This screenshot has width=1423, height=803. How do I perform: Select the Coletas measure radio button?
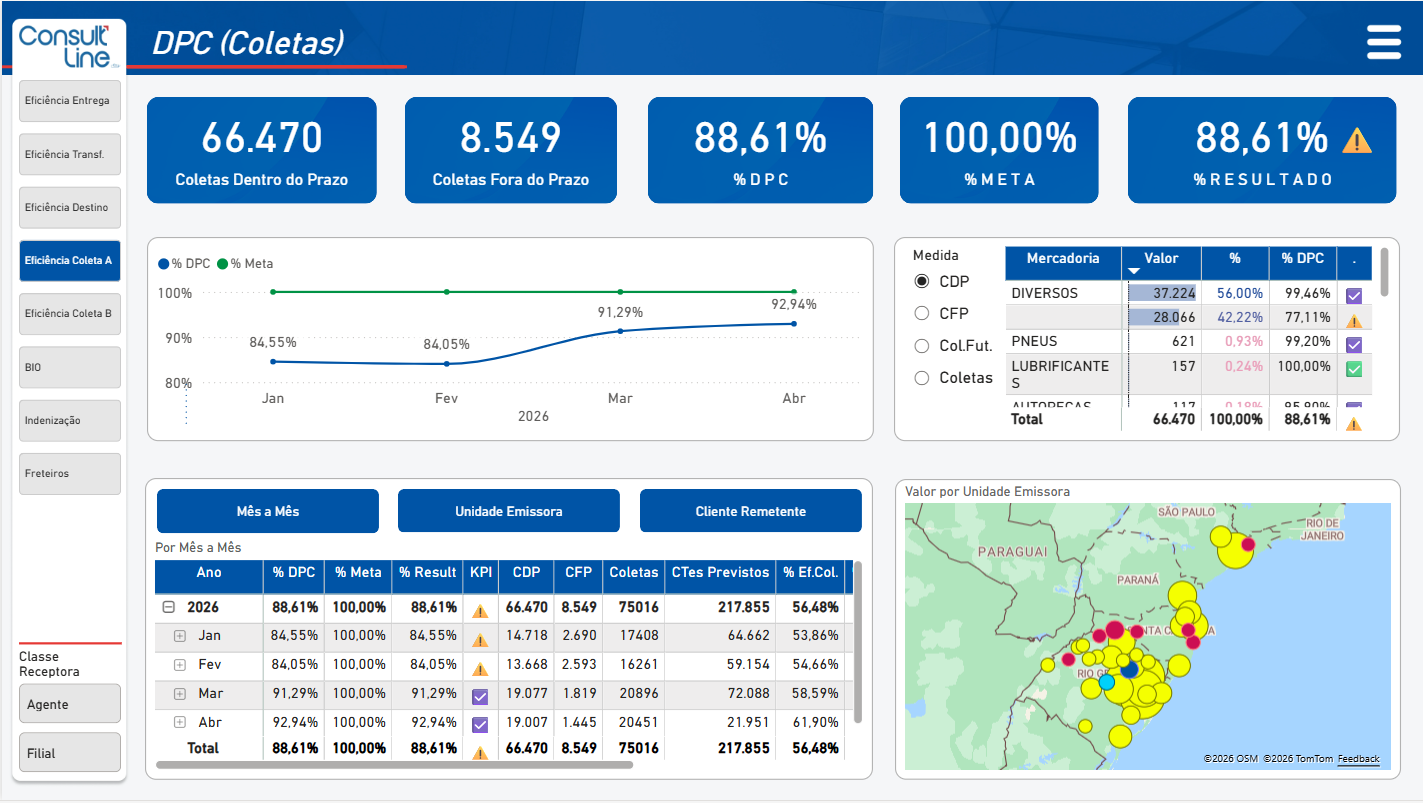[x=922, y=378]
